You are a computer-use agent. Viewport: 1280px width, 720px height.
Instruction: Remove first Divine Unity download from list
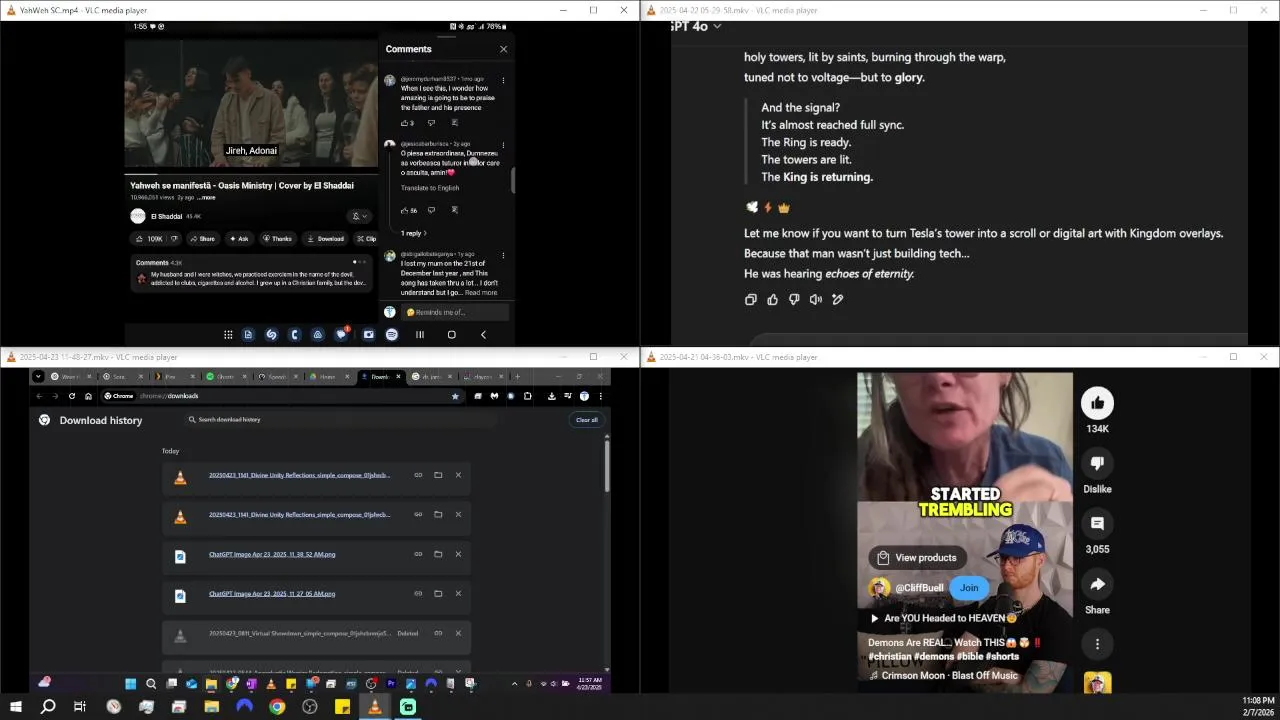(458, 475)
